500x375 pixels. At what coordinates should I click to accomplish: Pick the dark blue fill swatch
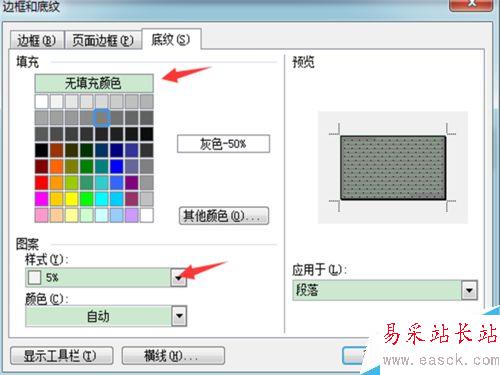coord(116,150)
